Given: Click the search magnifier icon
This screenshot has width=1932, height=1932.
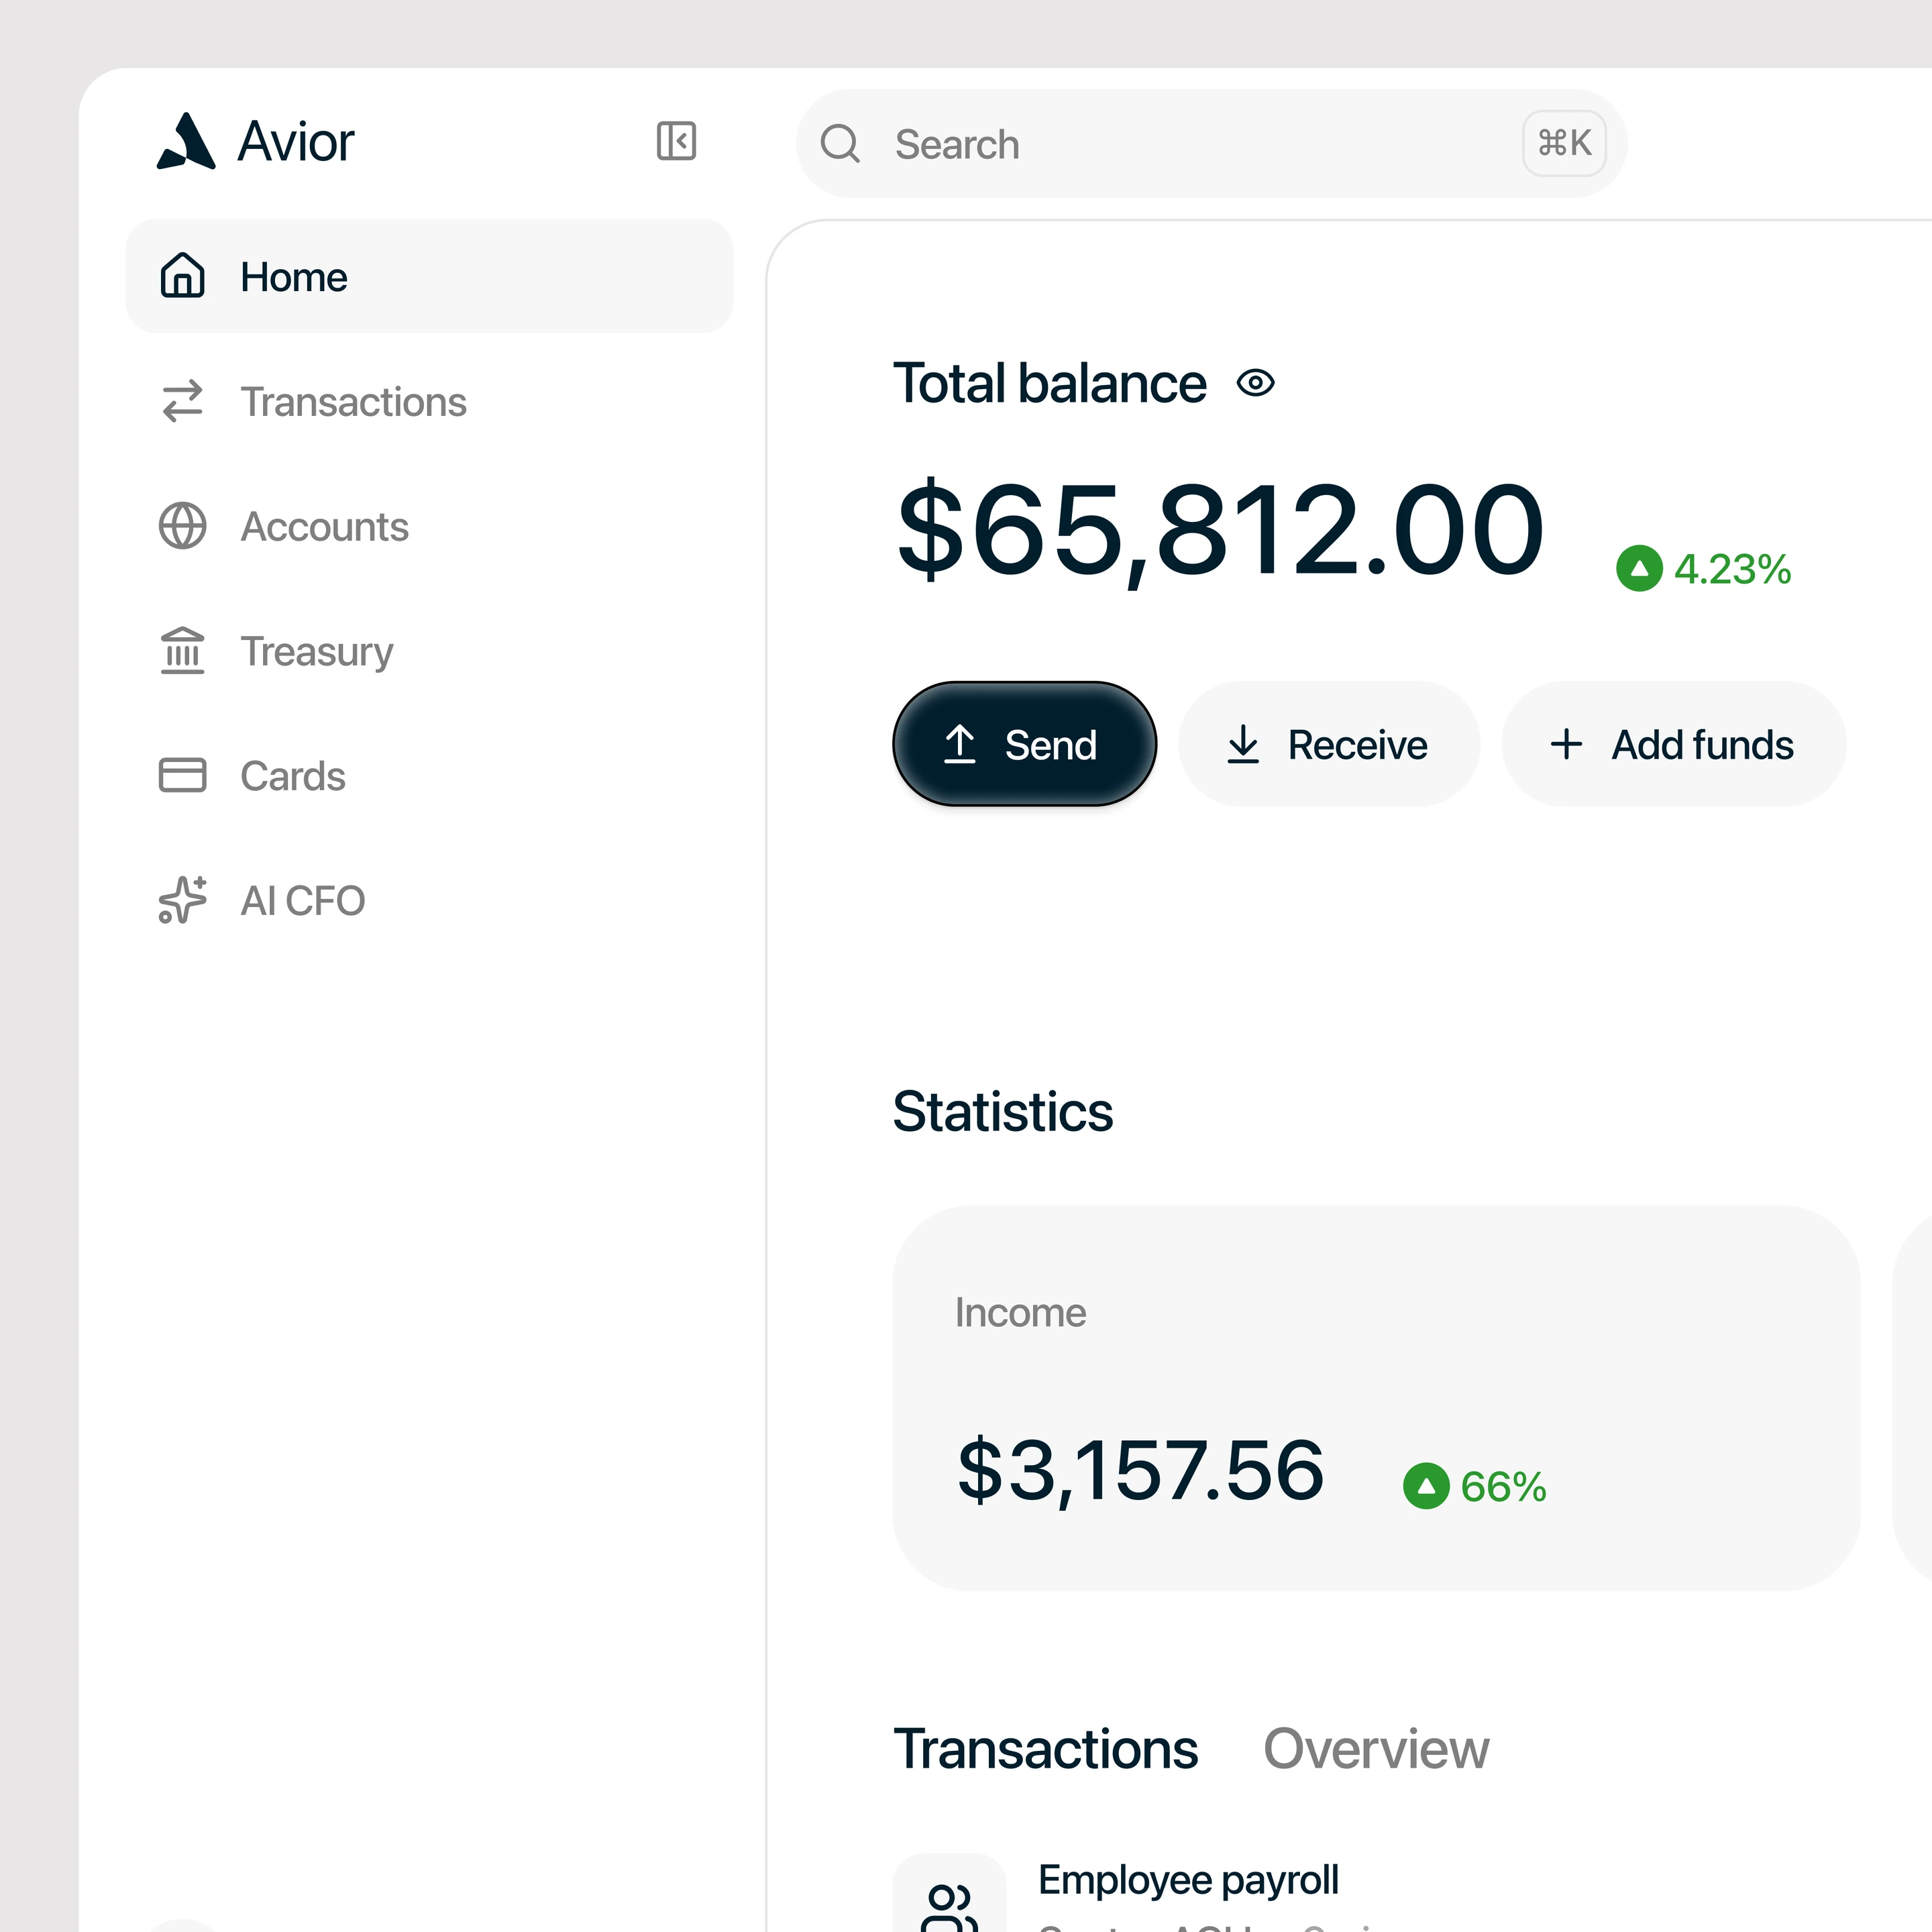Looking at the screenshot, I should click(x=840, y=144).
